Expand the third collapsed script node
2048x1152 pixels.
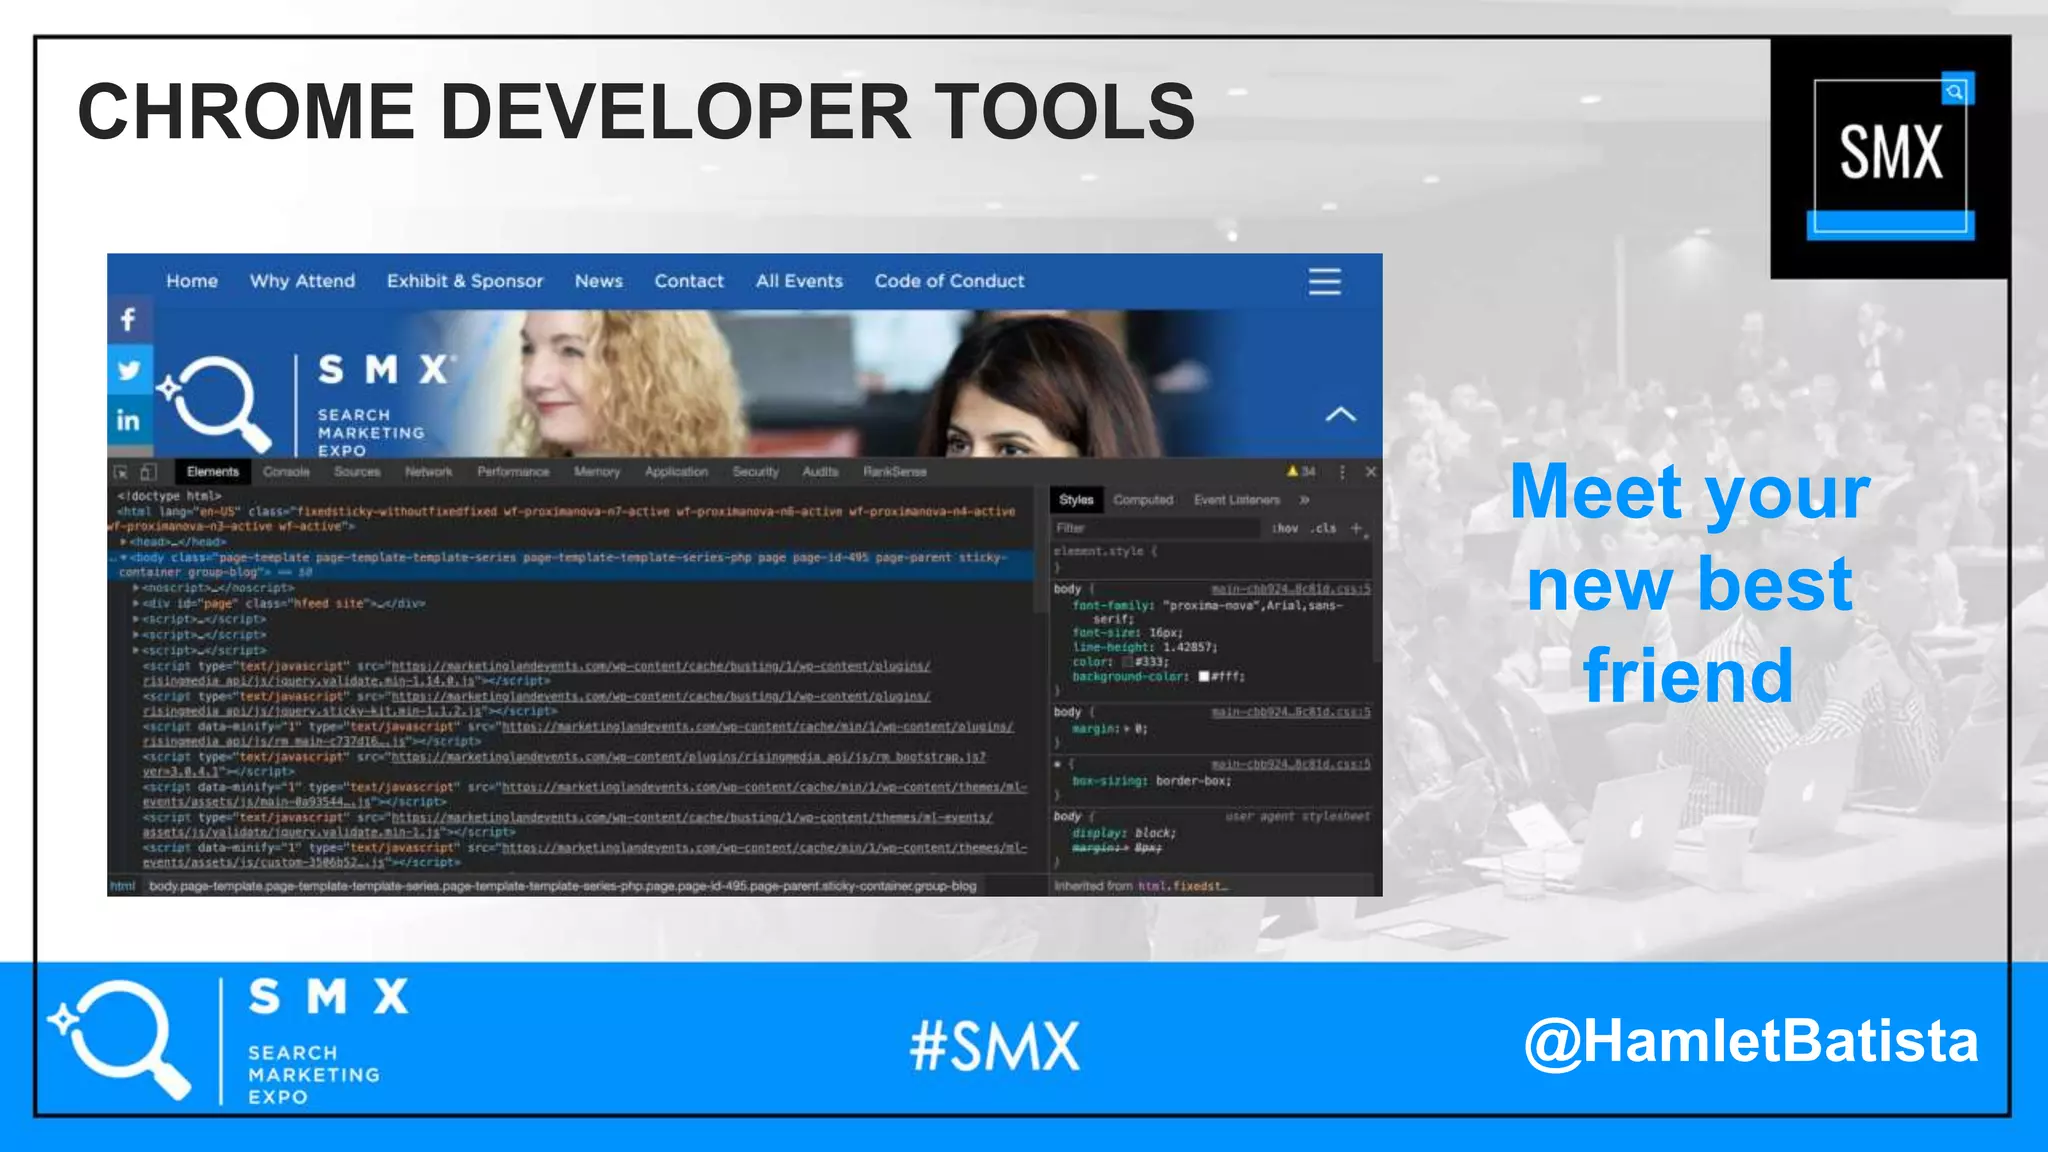pyautogui.click(x=136, y=650)
